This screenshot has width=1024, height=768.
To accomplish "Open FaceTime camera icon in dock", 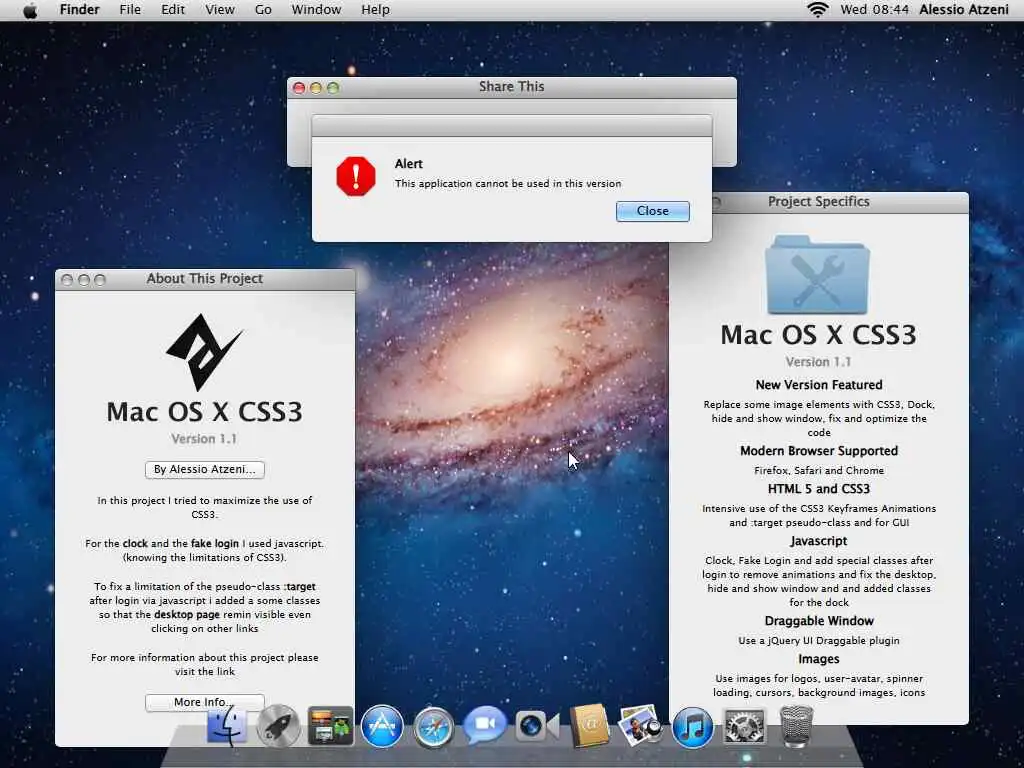I will pyautogui.click(x=537, y=726).
